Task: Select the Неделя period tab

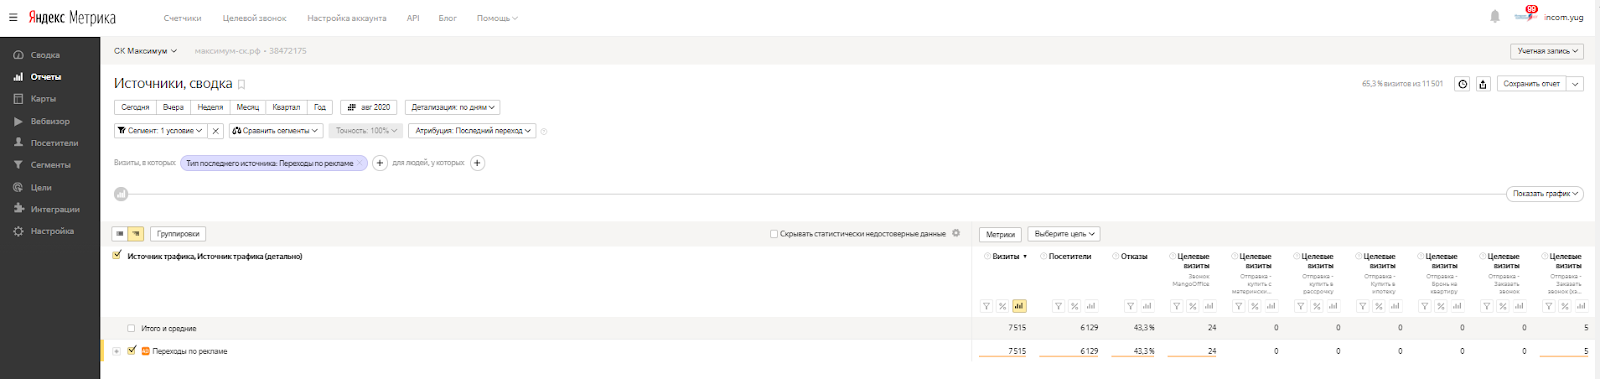Action: pyautogui.click(x=210, y=107)
